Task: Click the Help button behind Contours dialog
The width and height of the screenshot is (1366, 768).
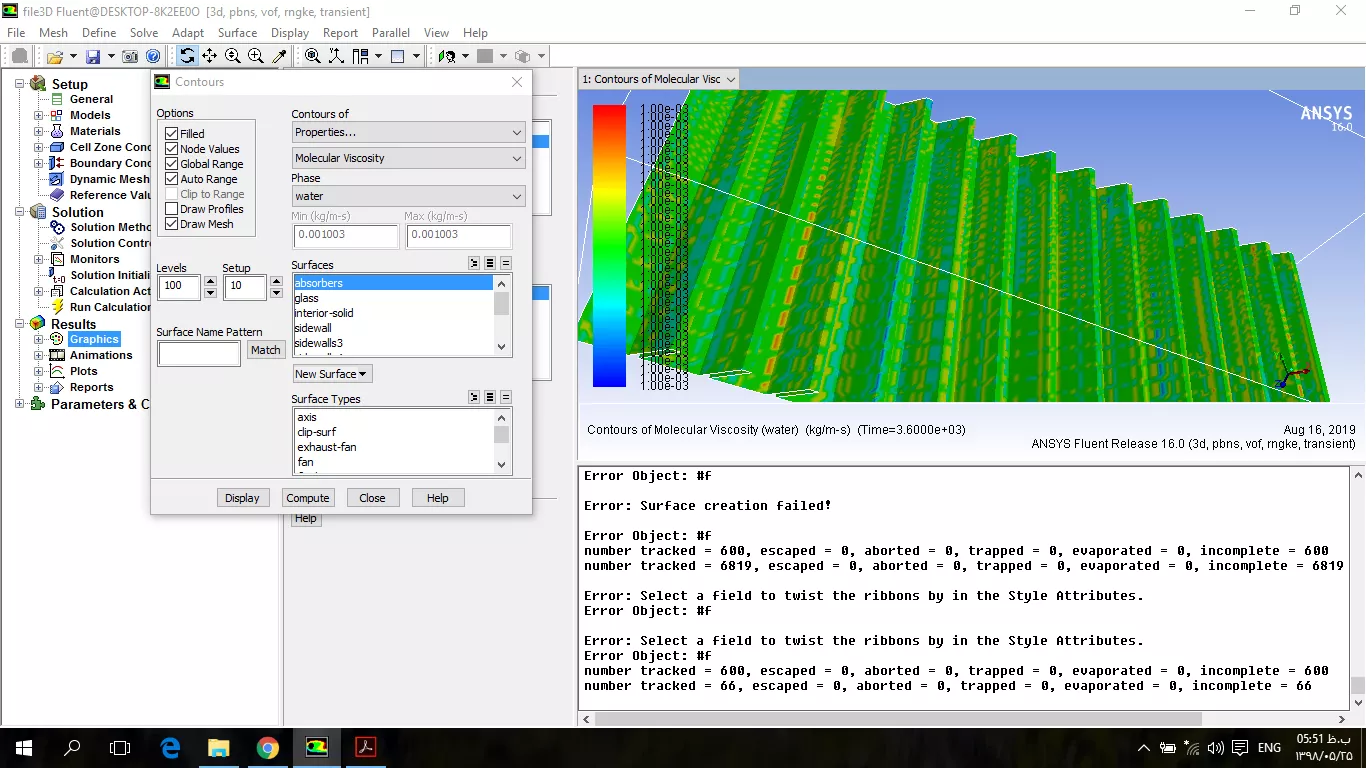Action: point(306,518)
